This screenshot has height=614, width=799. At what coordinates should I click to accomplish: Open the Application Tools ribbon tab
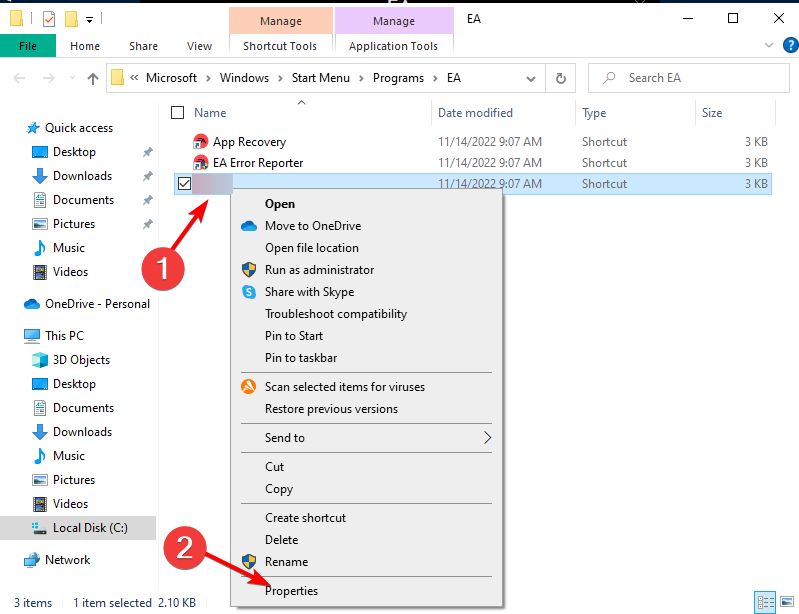393,46
